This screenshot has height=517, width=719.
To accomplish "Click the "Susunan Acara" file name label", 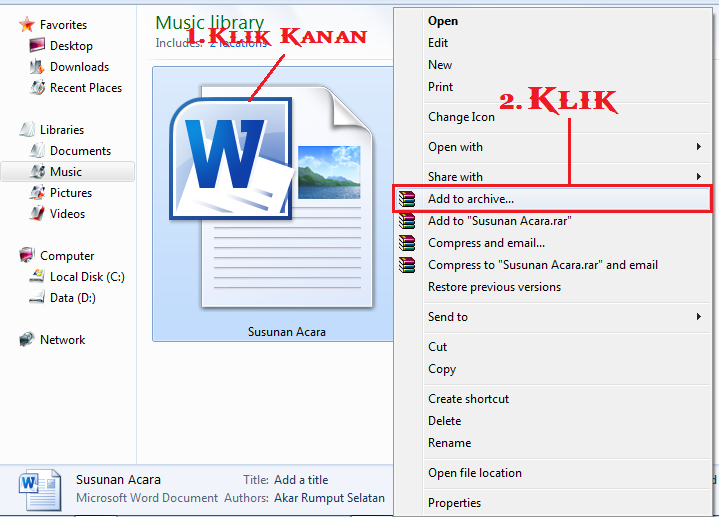I will pyautogui.click(x=287, y=332).
